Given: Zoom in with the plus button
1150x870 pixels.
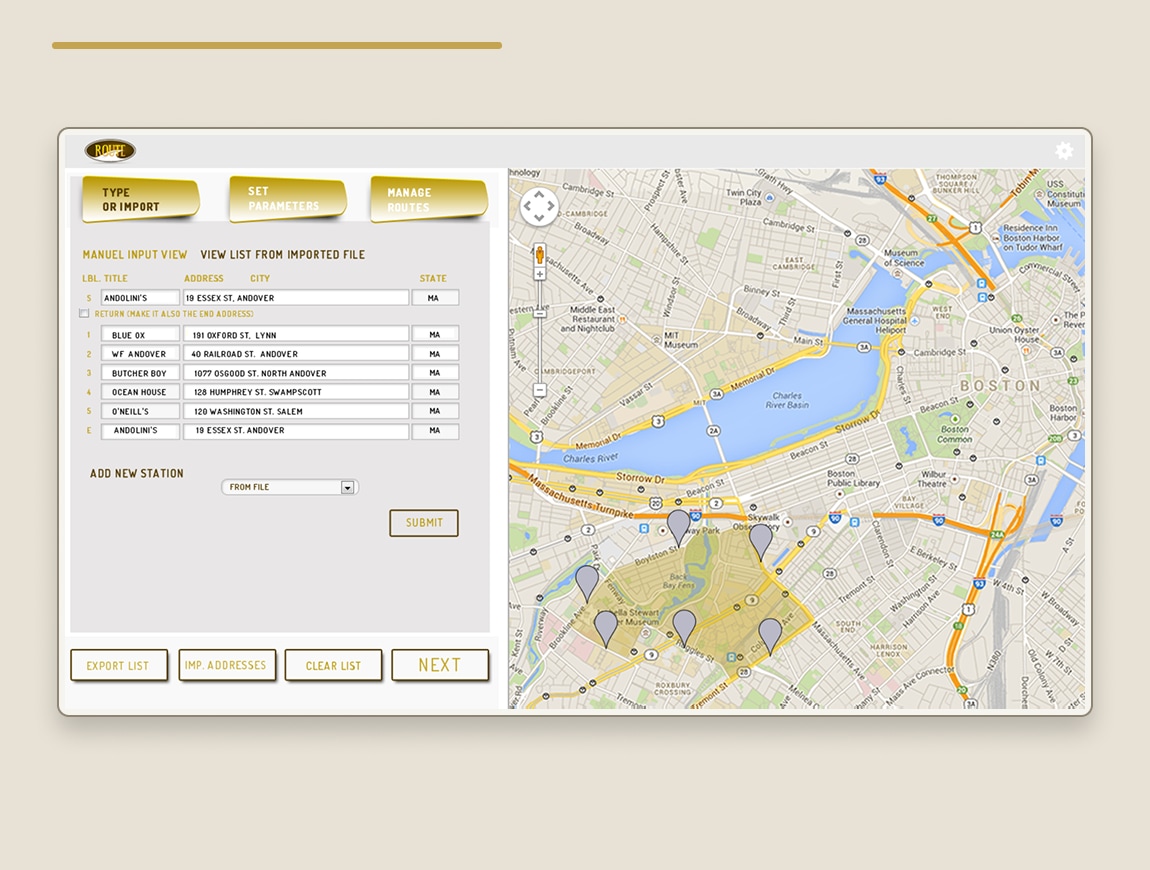Looking at the screenshot, I should [540, 274].
